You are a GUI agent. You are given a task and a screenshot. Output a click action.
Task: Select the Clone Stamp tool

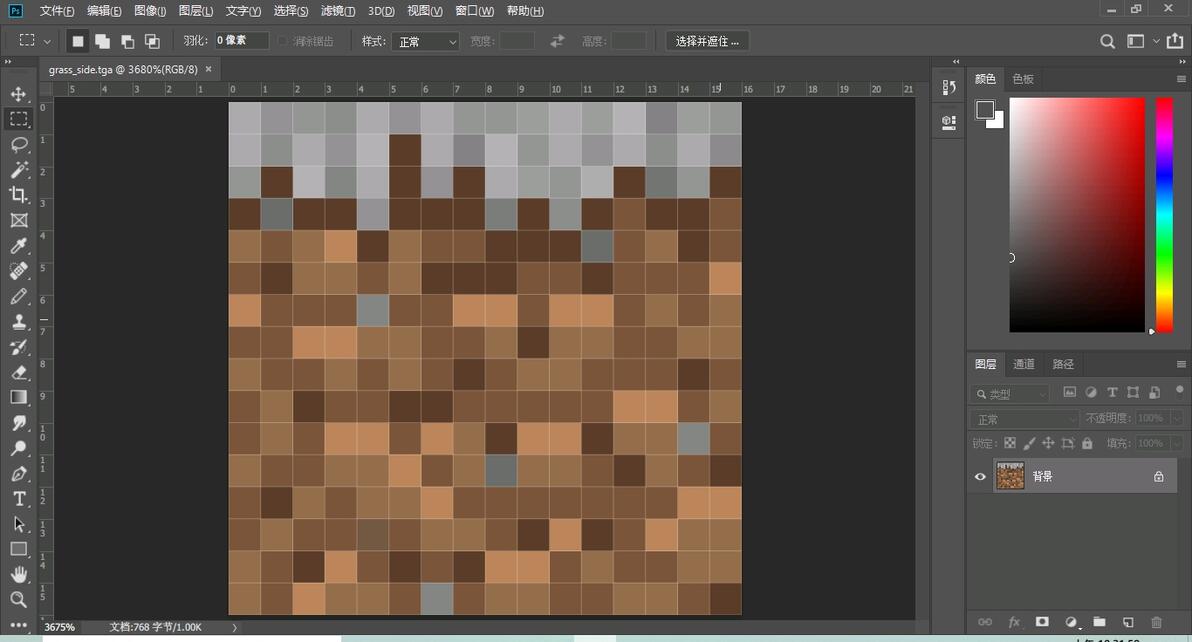point(18,321)
